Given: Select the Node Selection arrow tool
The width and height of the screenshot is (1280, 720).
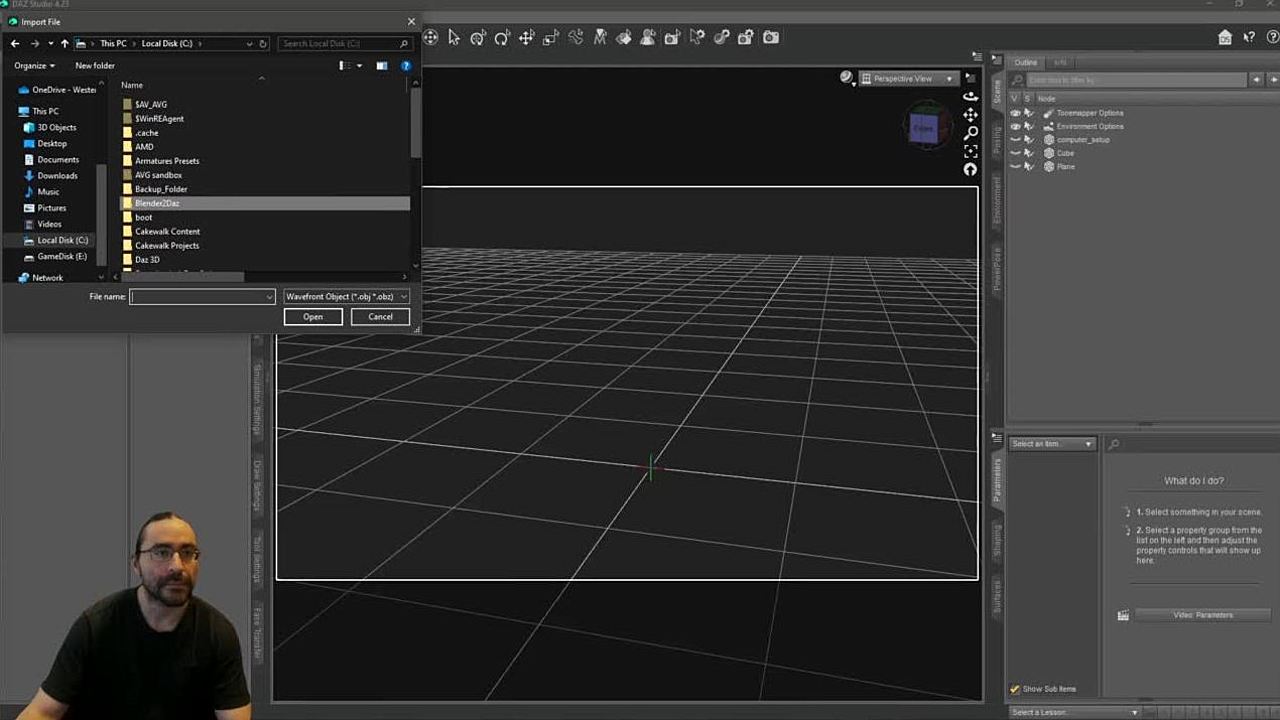Looking at the screenshot, I should 454,38.
